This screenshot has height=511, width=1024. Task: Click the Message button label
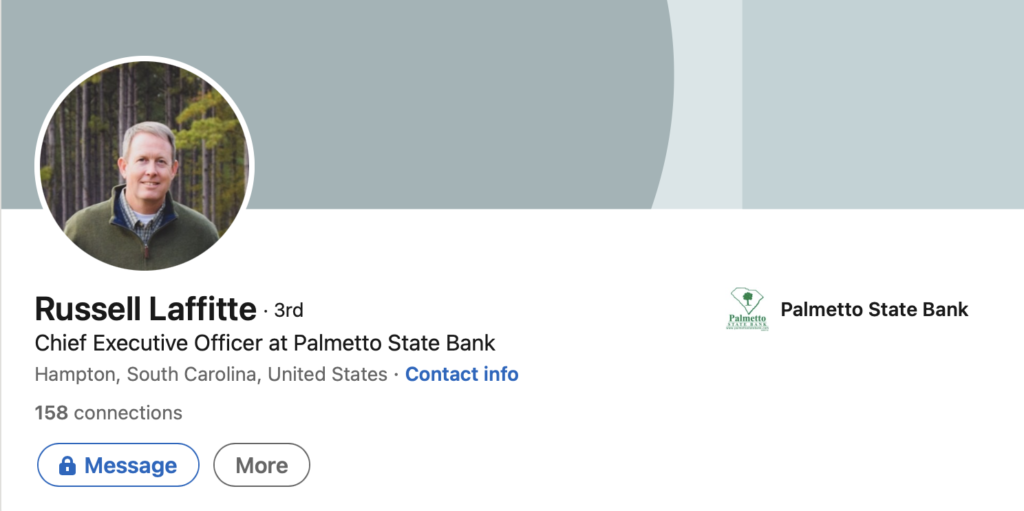[x=130, y=466]
